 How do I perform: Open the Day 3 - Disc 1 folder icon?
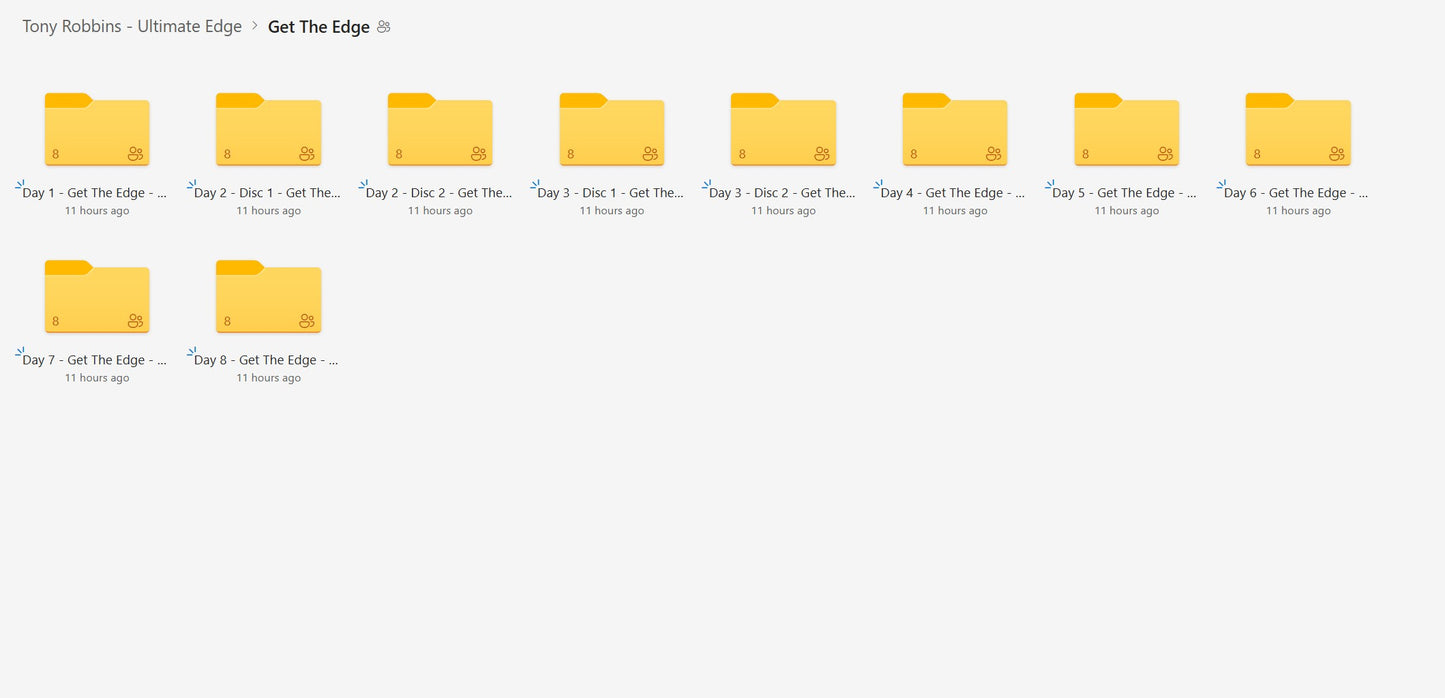coord(612,129)
